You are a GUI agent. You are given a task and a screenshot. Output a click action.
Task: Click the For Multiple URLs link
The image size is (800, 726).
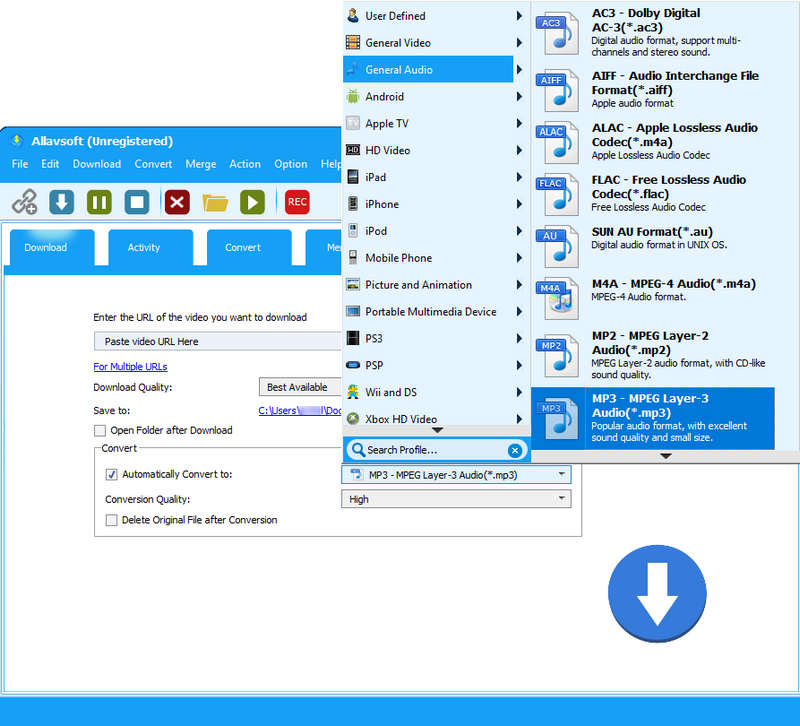pos(130,367)
